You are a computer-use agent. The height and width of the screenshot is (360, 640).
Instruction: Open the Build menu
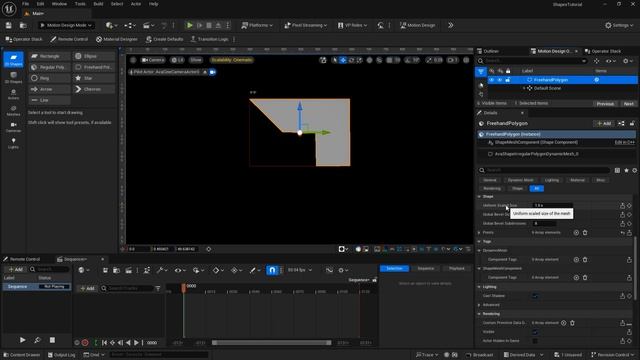pos(98,4)
